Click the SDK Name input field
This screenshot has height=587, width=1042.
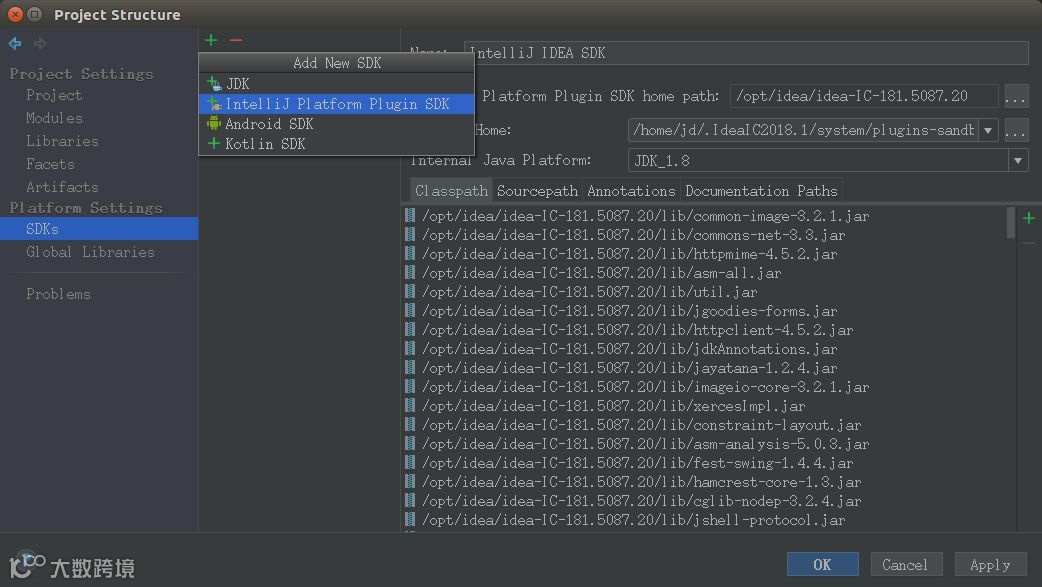pyautogui.click(x=746, y=53)
